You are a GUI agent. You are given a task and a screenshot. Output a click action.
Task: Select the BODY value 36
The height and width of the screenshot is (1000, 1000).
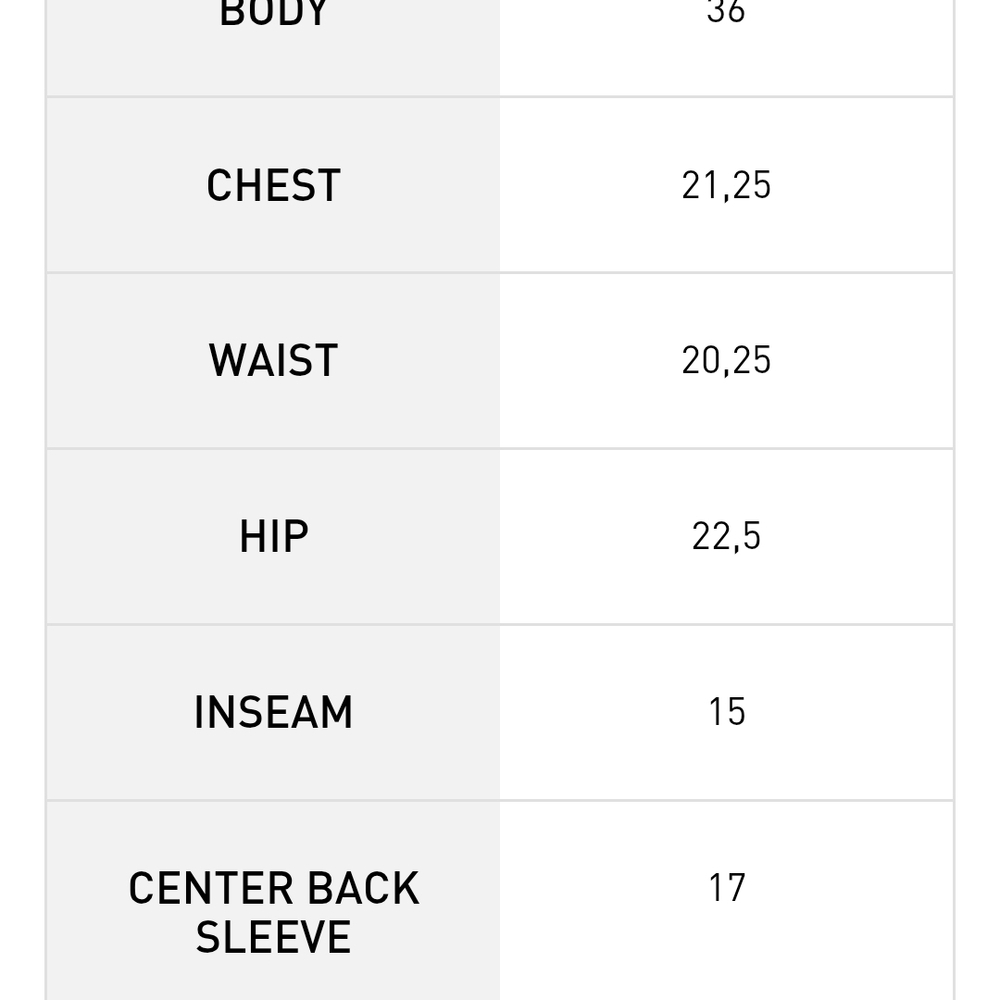pyautogui.click(x=726, y=11)
